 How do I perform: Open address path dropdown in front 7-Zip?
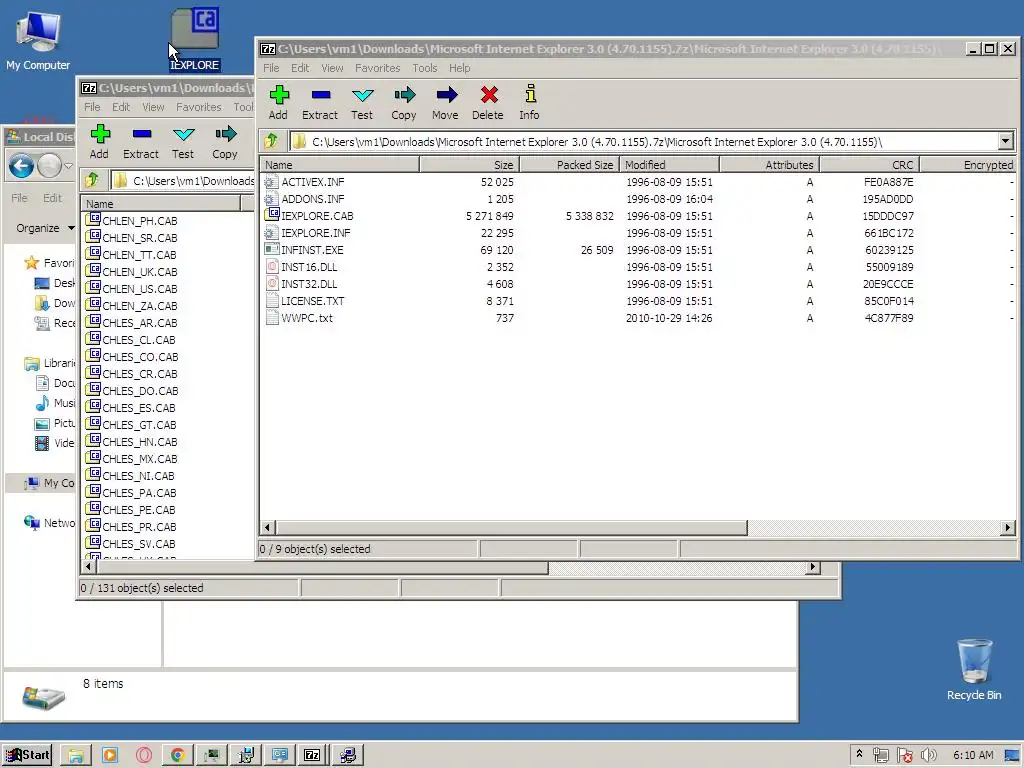click(x=1005, y=141)
